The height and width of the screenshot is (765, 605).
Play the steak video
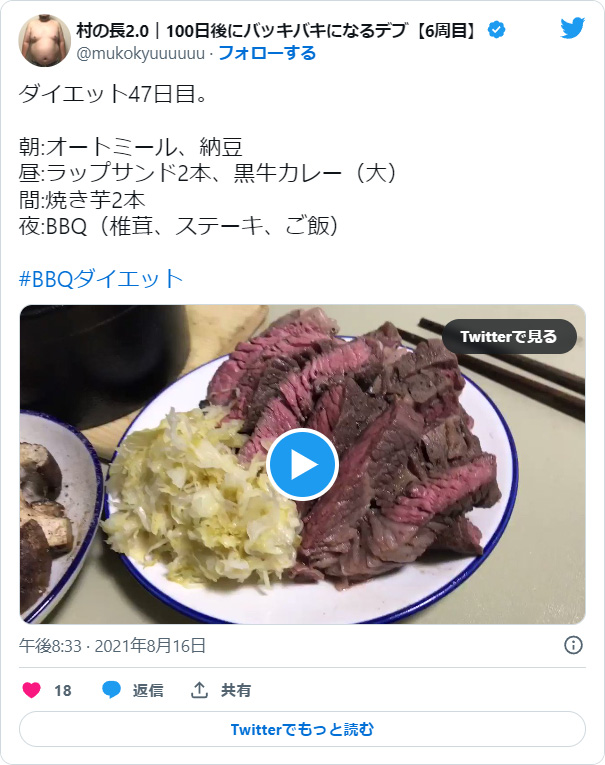[302, 464]
